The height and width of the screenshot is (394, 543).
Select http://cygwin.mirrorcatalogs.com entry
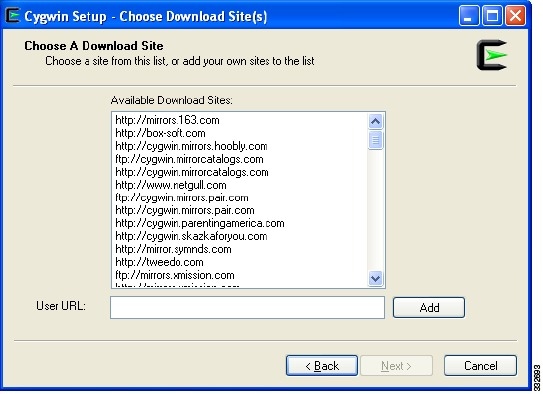click(192, 172)
